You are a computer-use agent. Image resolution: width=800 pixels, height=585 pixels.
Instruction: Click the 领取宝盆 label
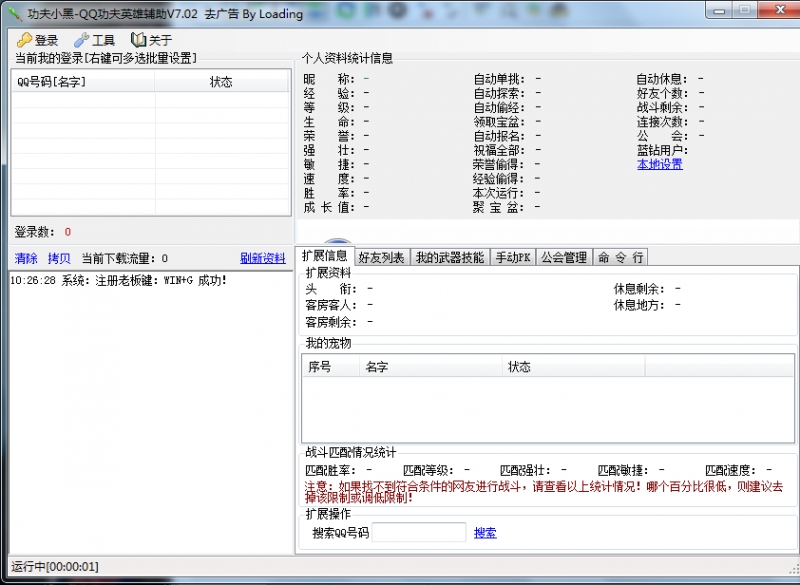tap(498, 122)
